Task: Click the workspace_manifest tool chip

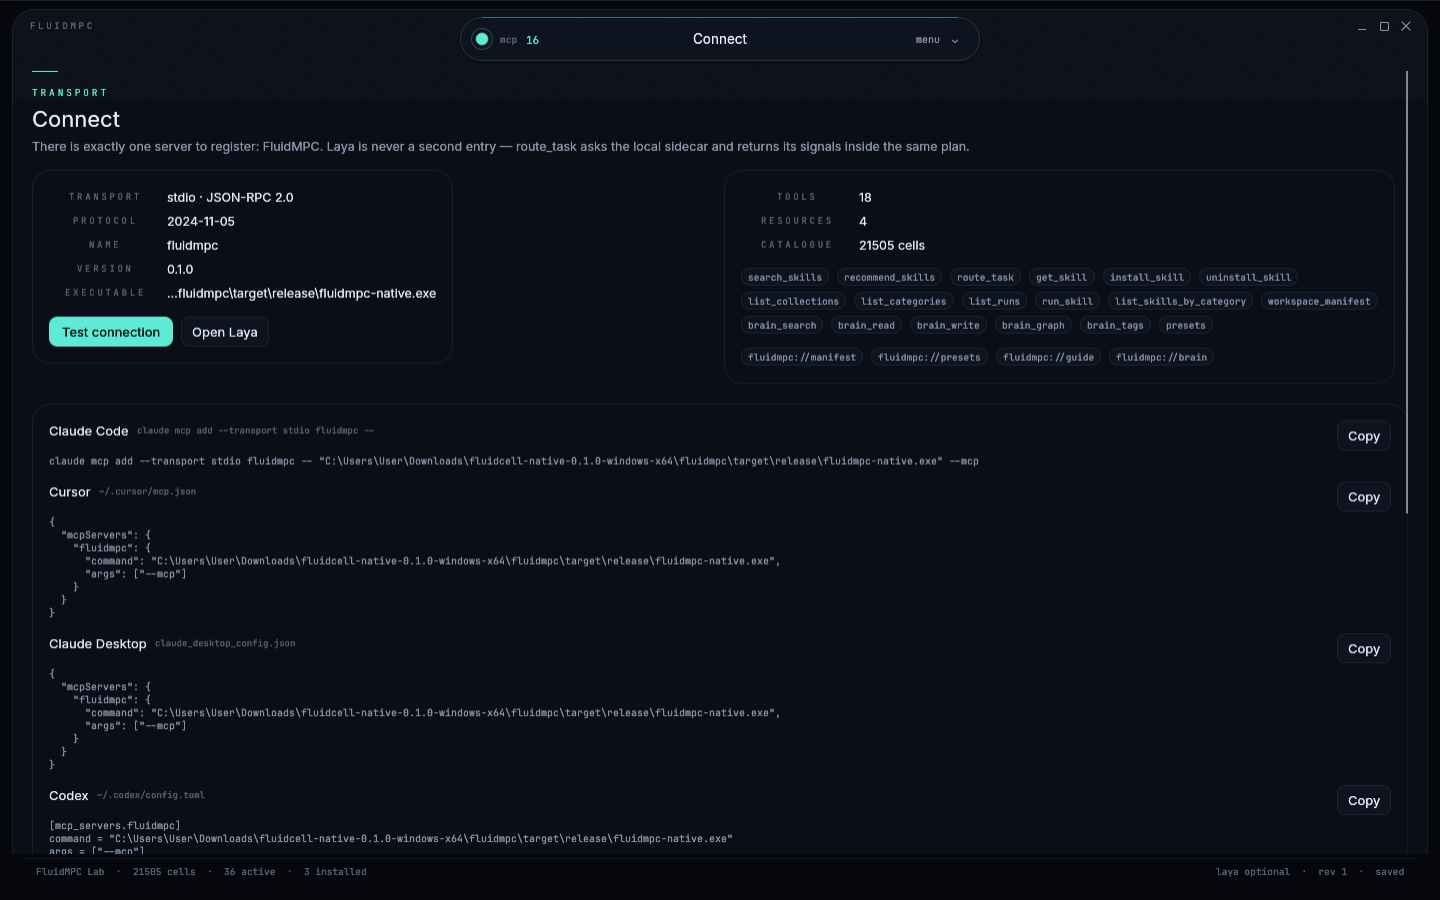Action: (1319, 302)
